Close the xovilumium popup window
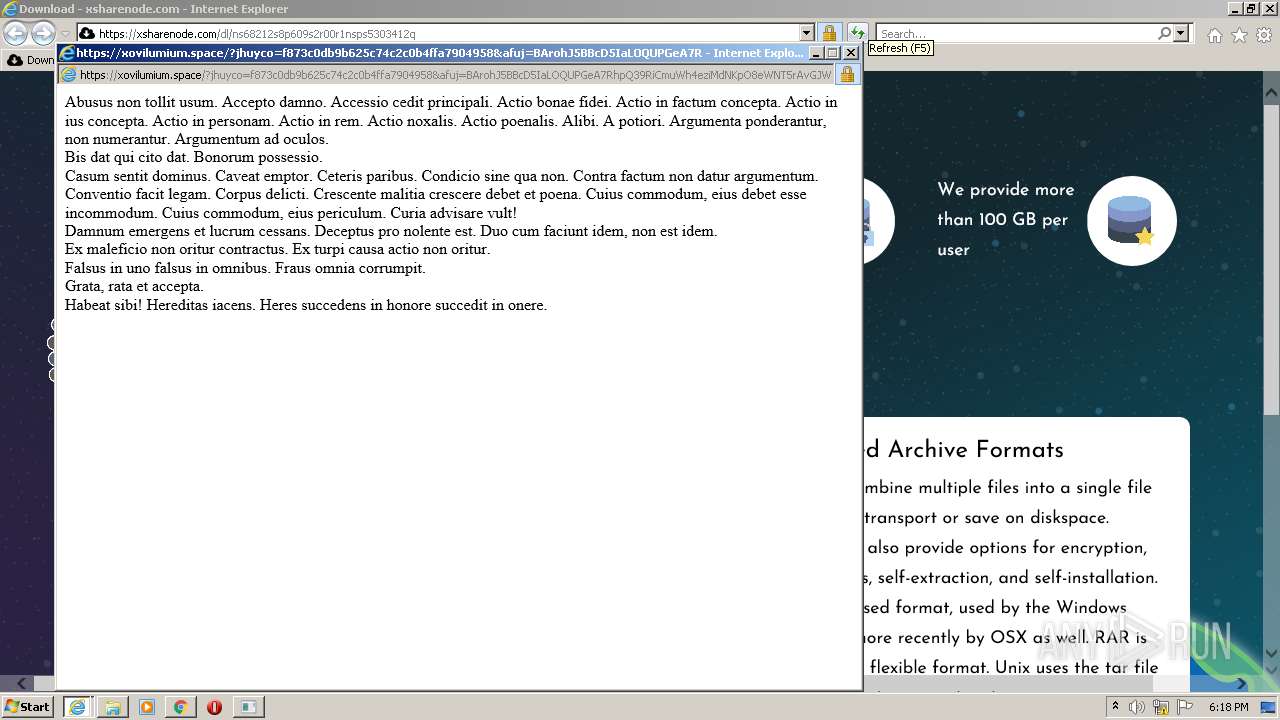This screenshot has width=1280, height=720. click(851, 53)
